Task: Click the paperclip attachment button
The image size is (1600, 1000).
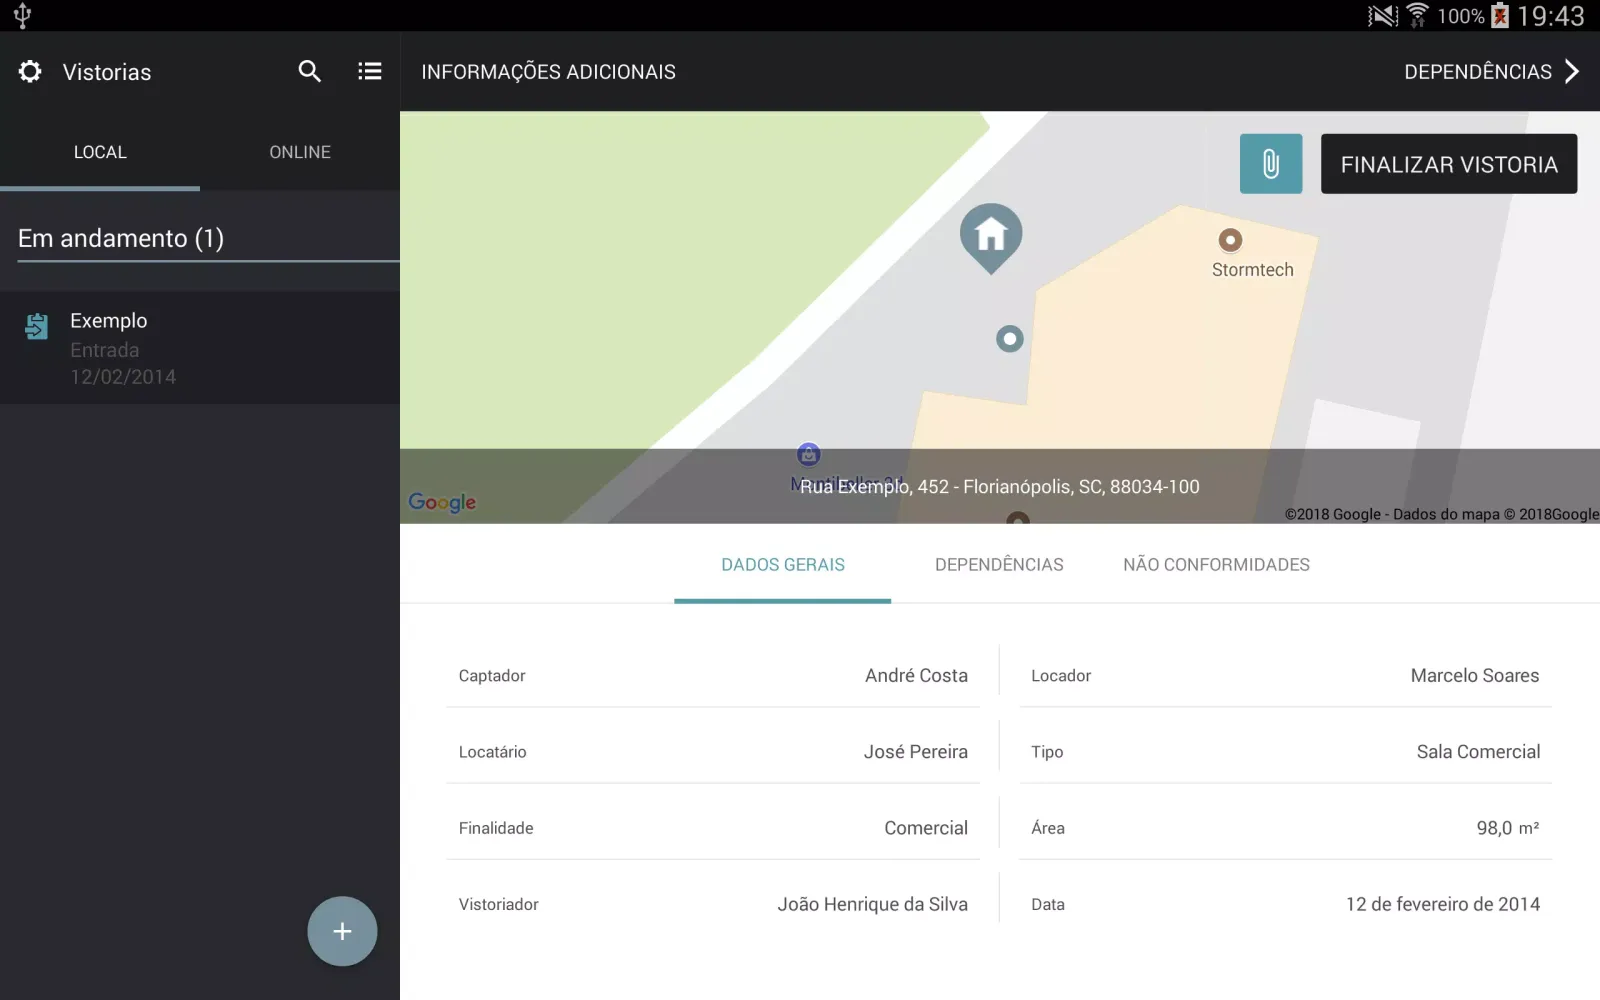Action: 1271,164
